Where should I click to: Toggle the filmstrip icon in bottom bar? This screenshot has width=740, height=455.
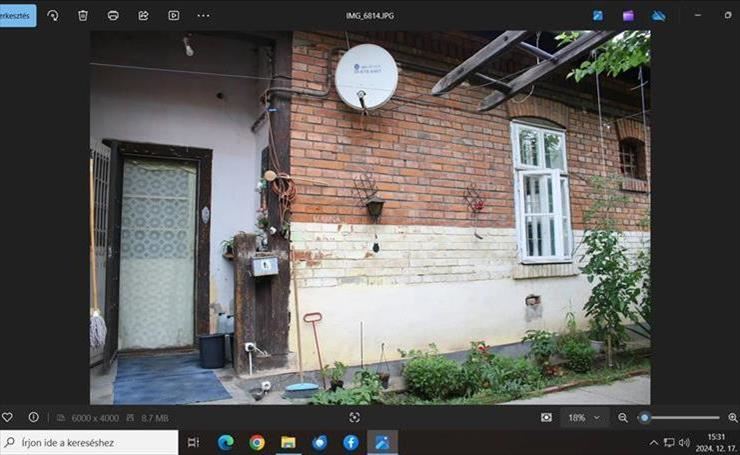click(x=546, y=417)
